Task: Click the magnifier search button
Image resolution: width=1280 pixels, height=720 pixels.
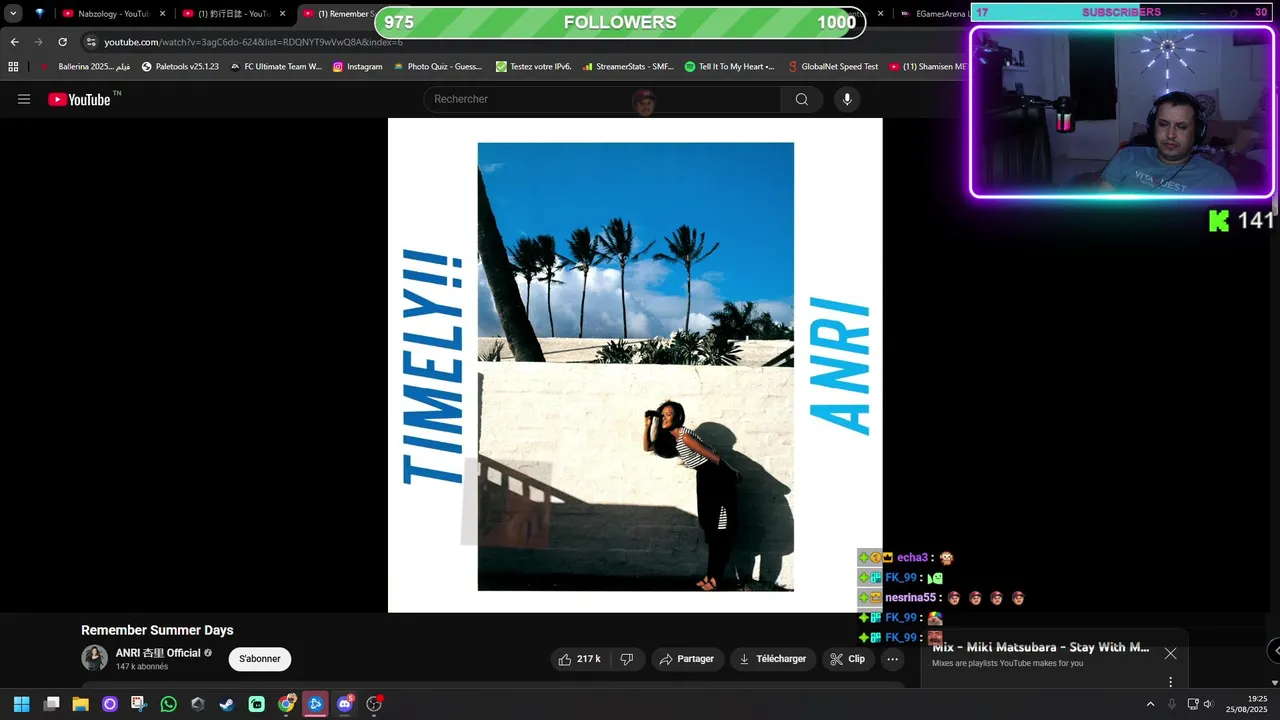Action: click(x=802, y=99)
